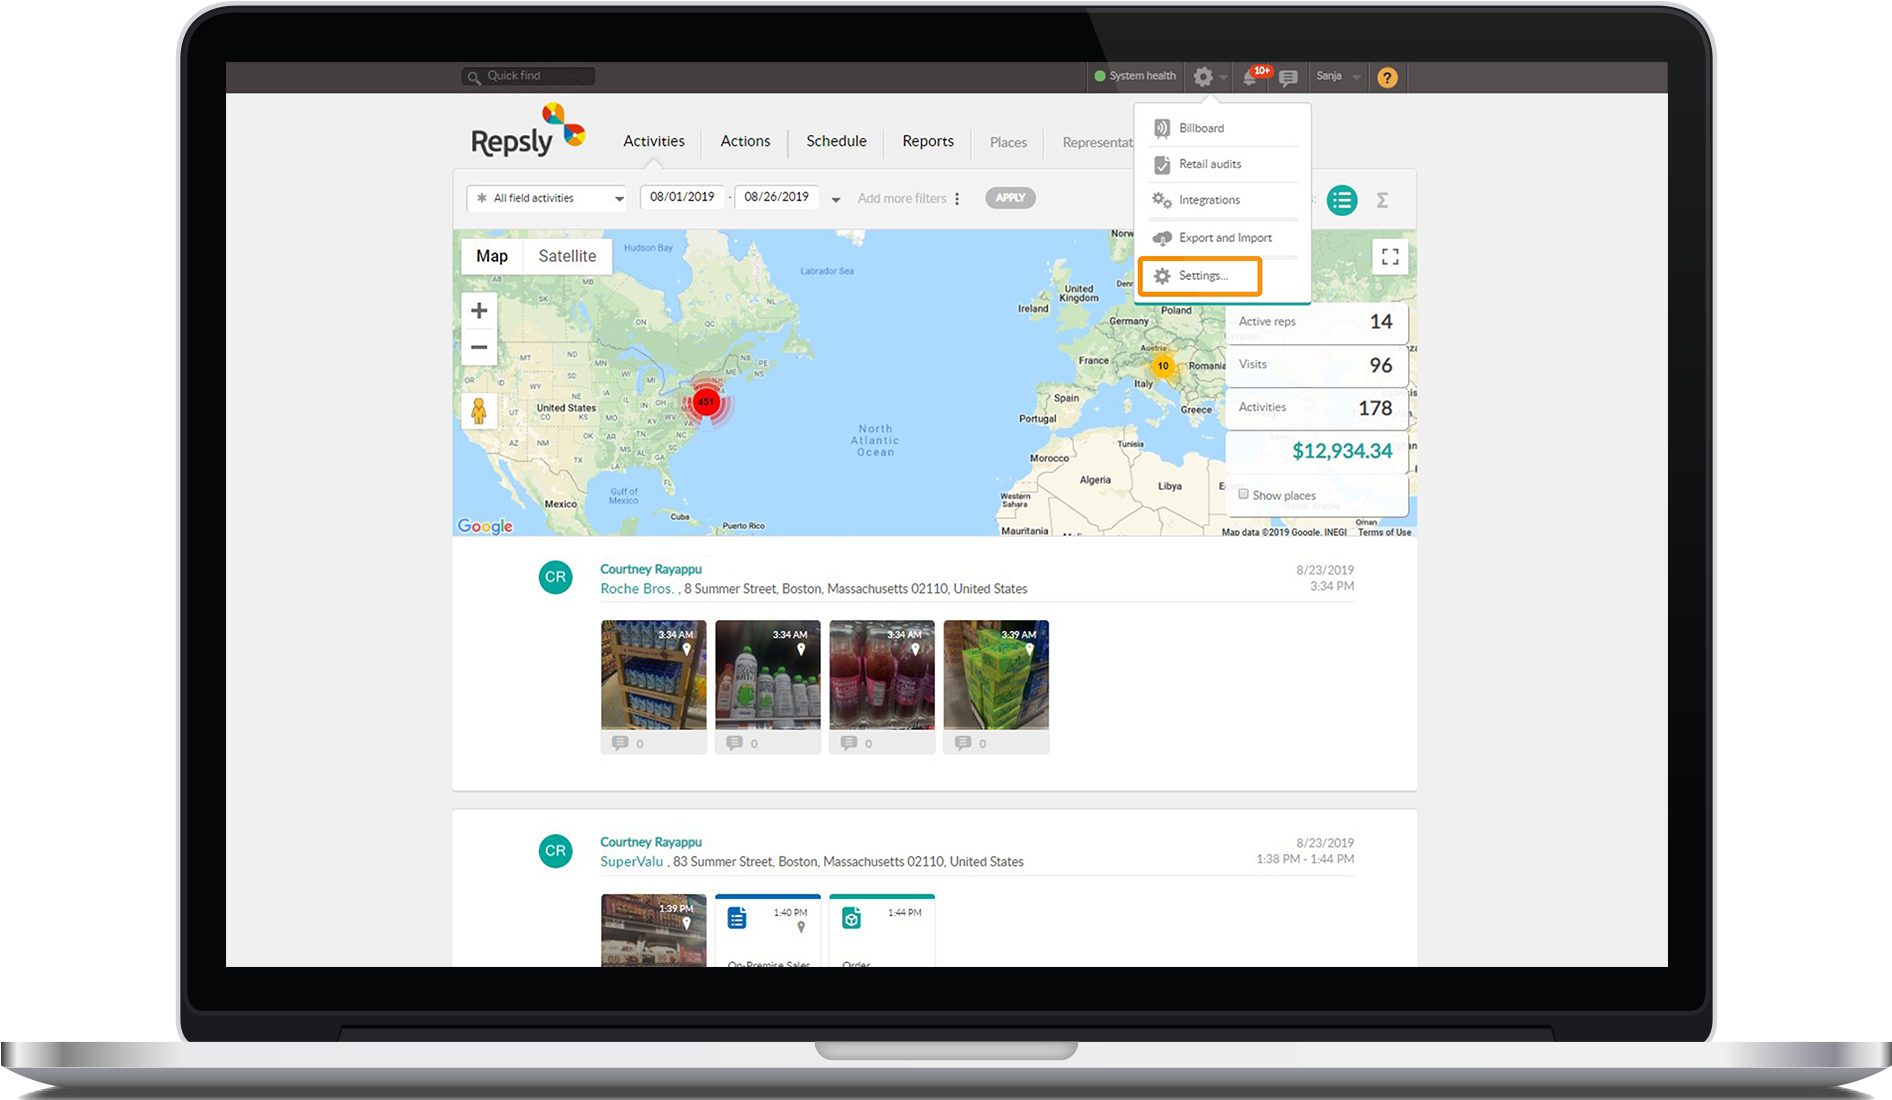Expand the date range preset arrow
Screen dimensions: 1892x1100
pyautogui.click(x=836, y=199)
